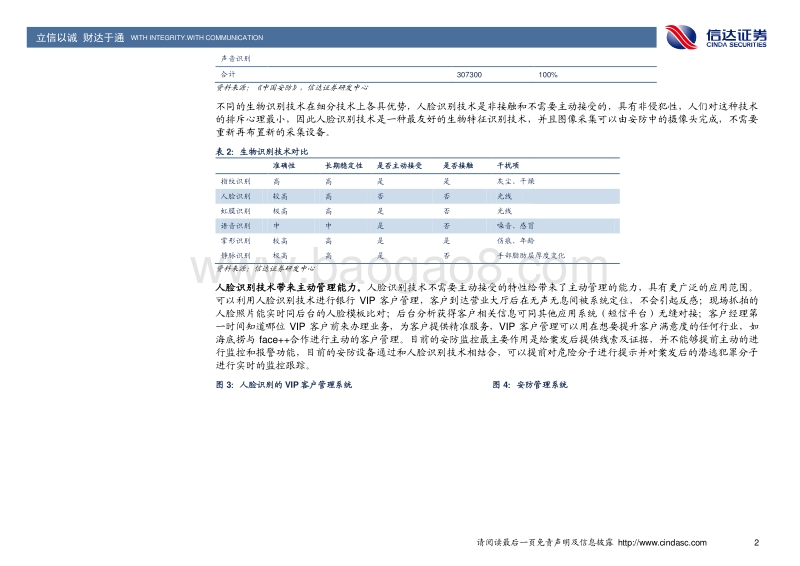800x566 pixels.
Task: Select the 掌形识别 row label
Action: [235, 240]
